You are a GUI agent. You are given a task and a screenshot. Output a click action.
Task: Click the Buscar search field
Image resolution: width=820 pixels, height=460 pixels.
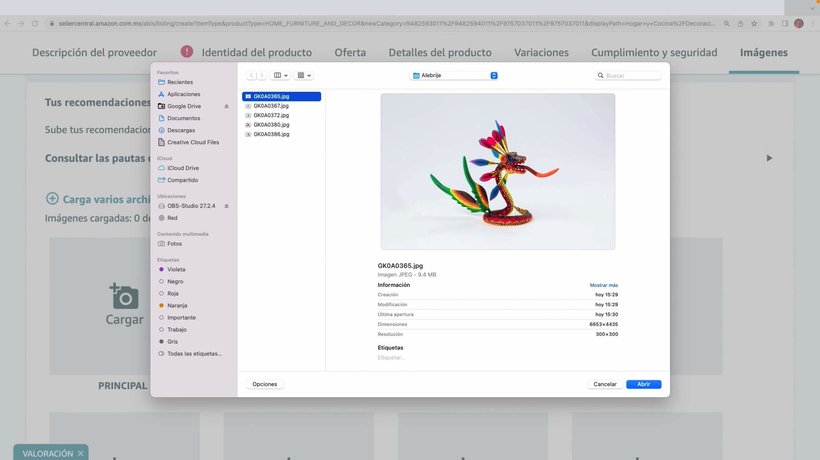[628, 75]
